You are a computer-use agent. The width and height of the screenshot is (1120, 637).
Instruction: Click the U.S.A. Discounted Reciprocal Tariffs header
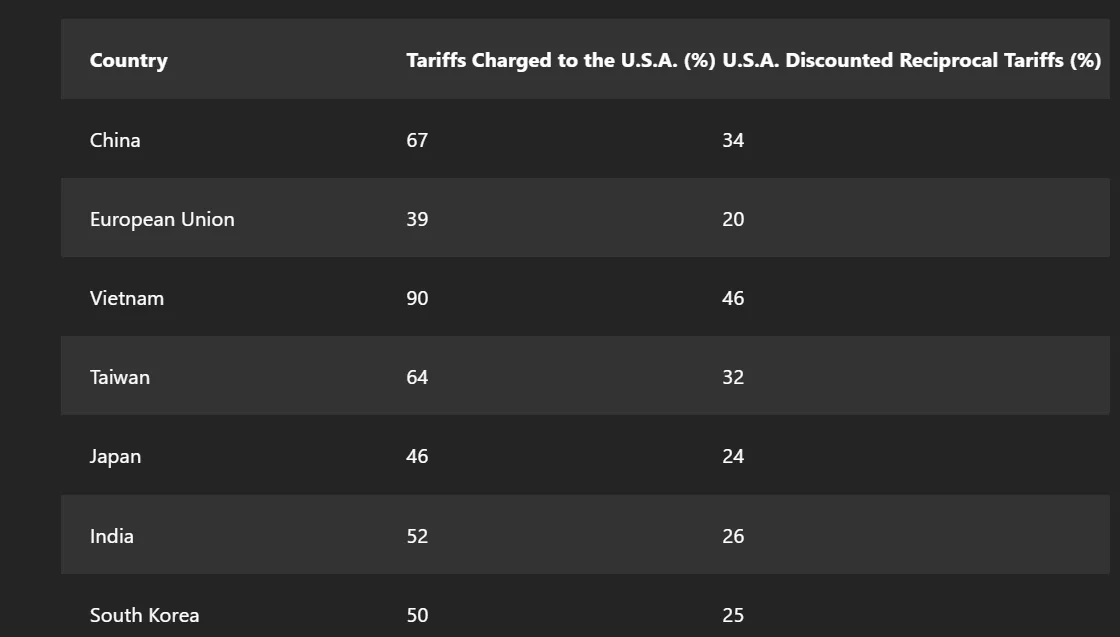(911, 60)
